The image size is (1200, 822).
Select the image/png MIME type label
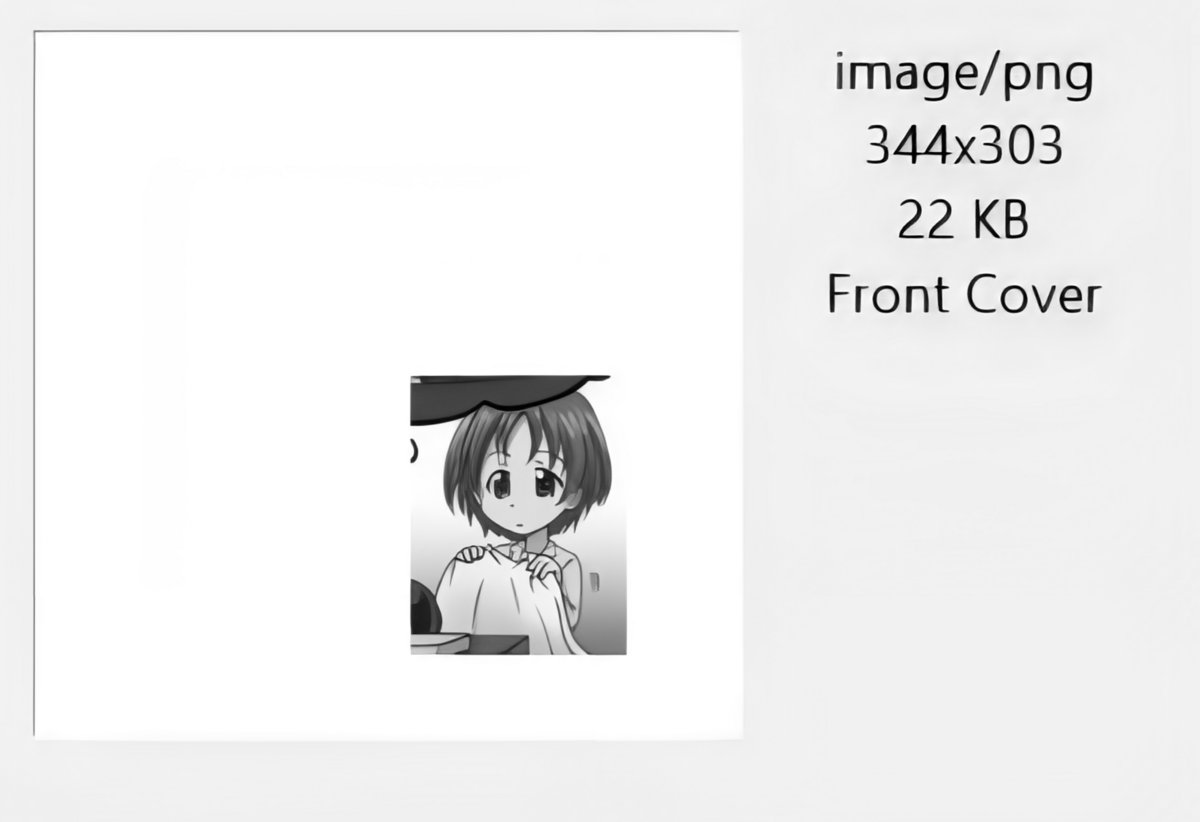pos(964,77)
